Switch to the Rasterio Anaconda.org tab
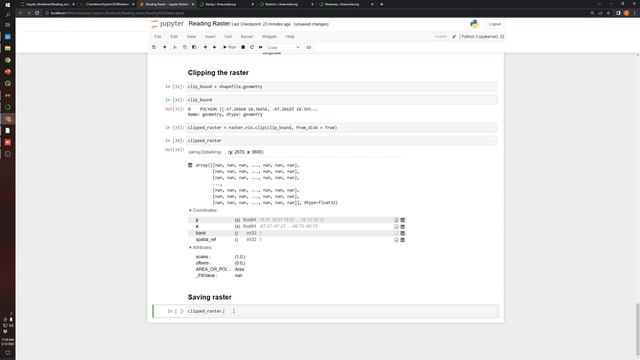This screenshot has height=360, width=640. click(287, 4)
